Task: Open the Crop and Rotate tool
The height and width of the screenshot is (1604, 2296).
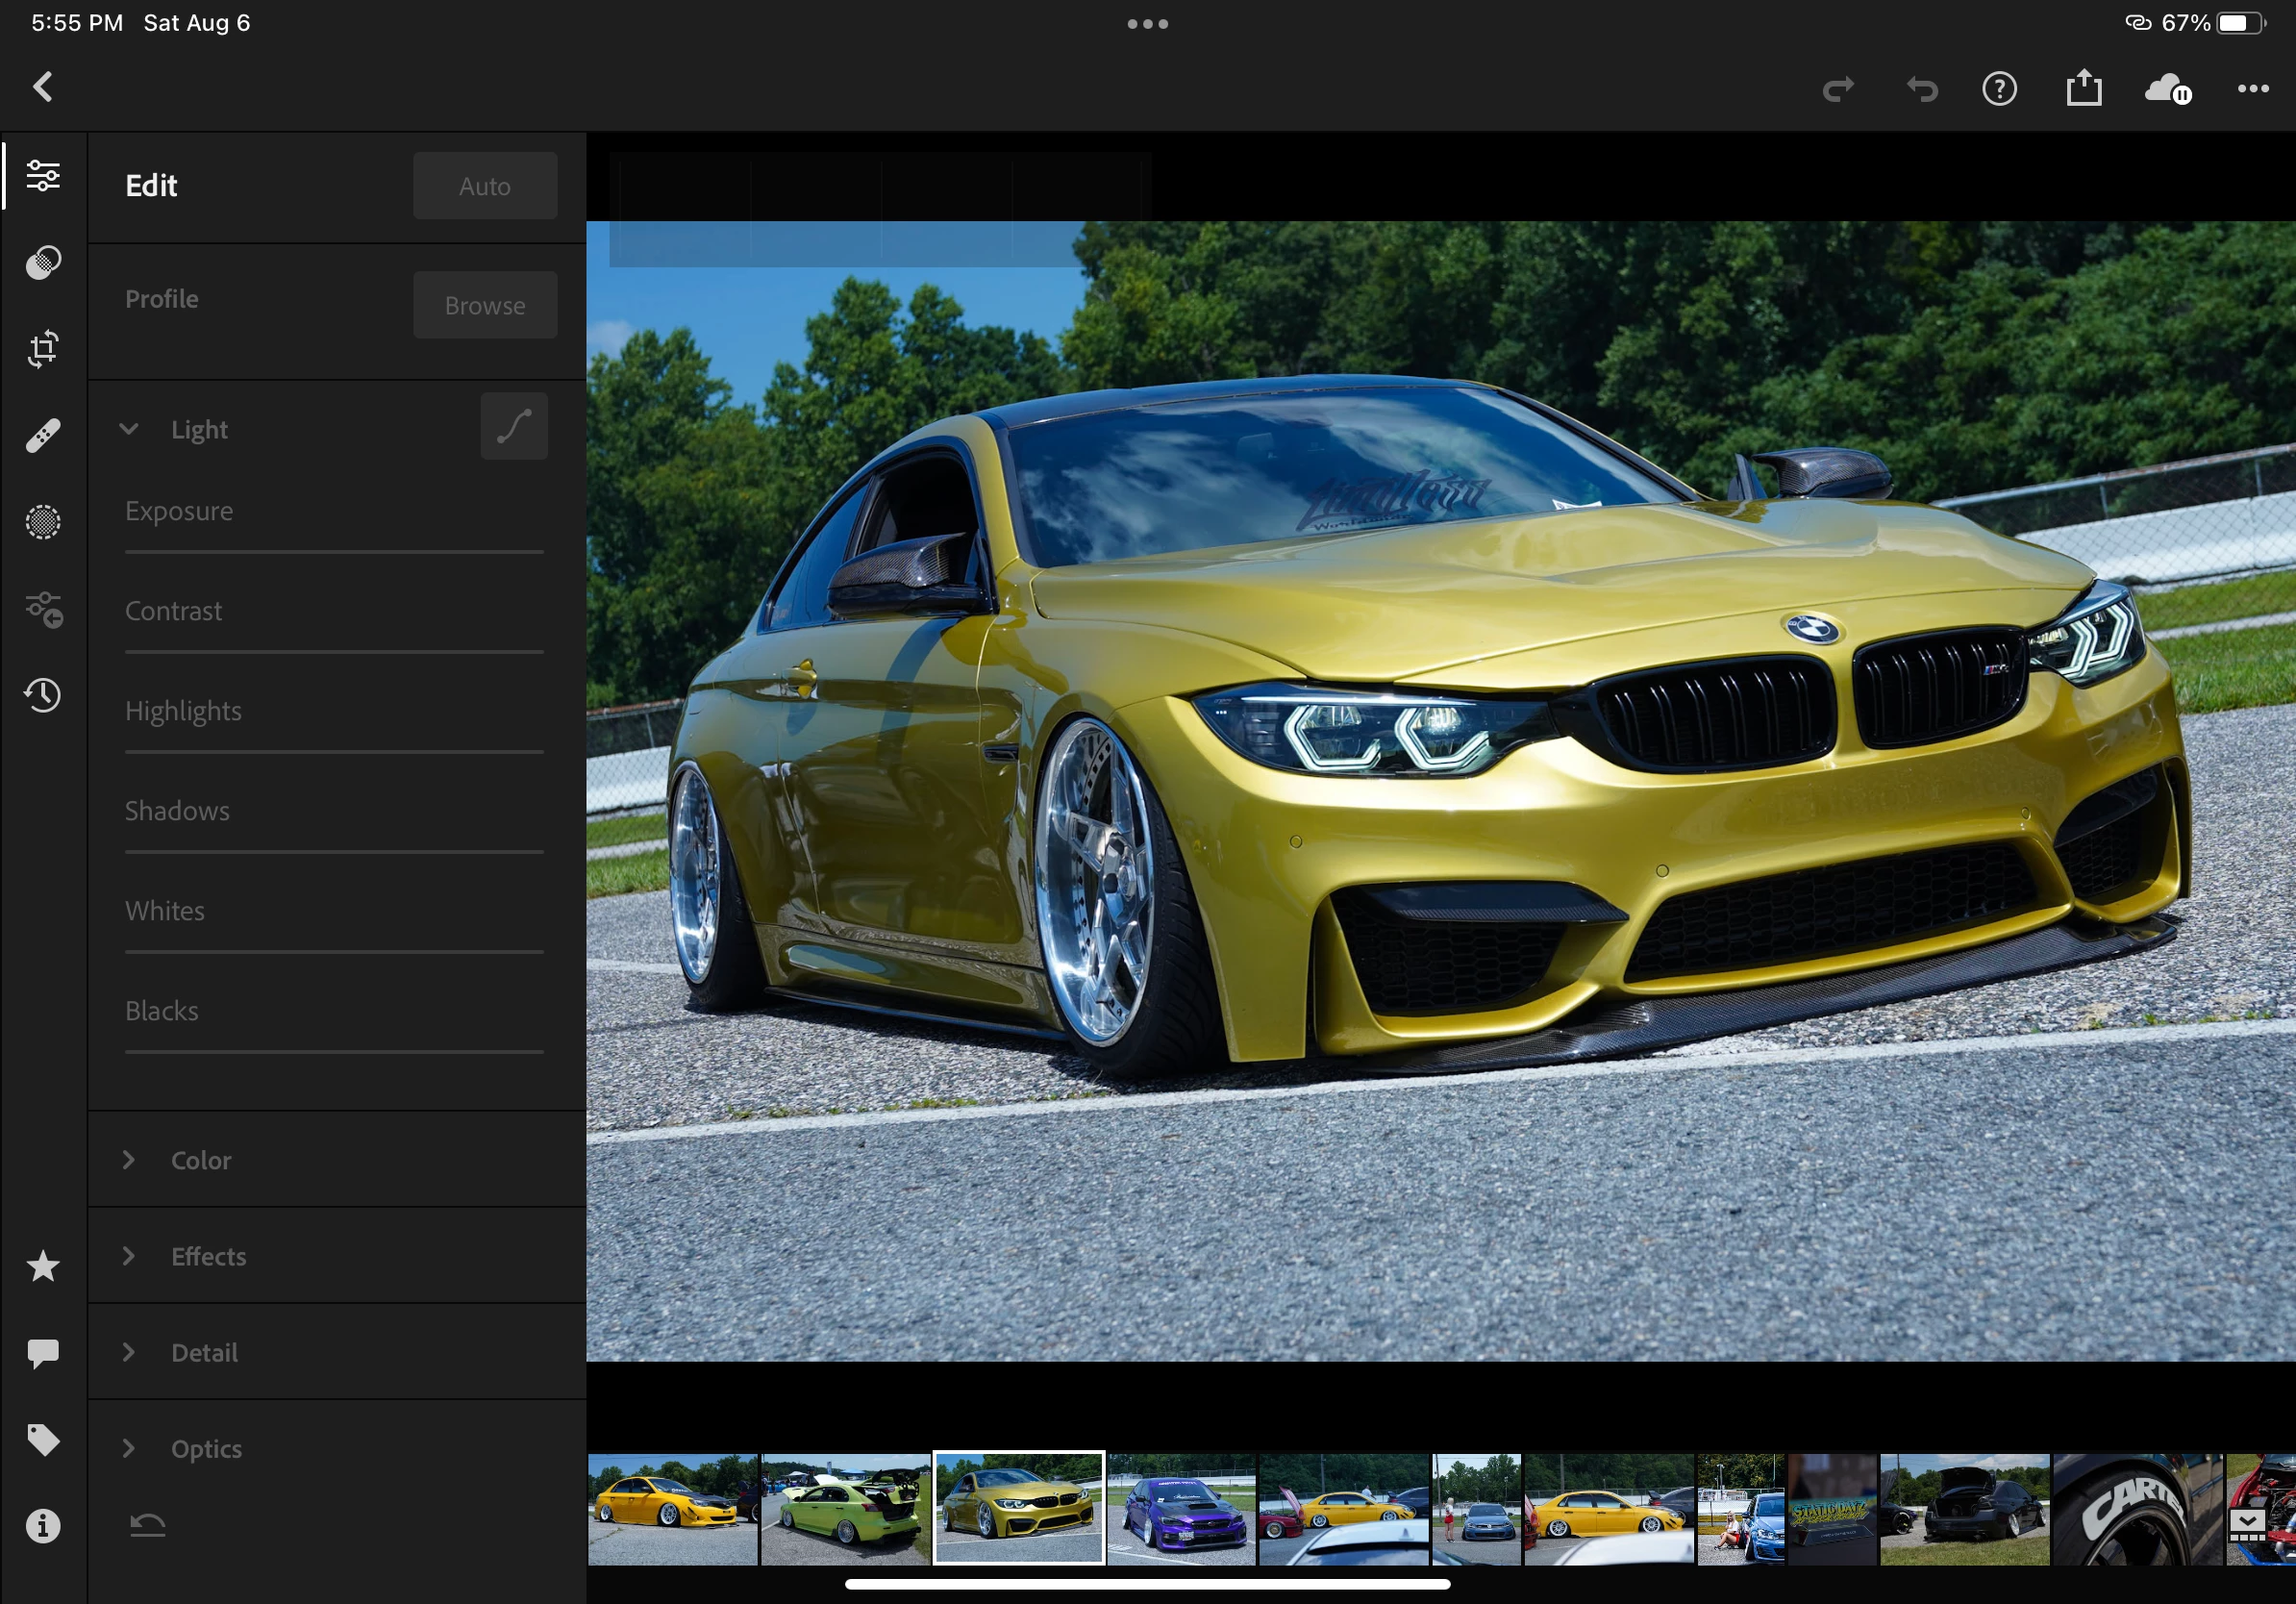Action: pyautogui.click(x=43, y=349)
